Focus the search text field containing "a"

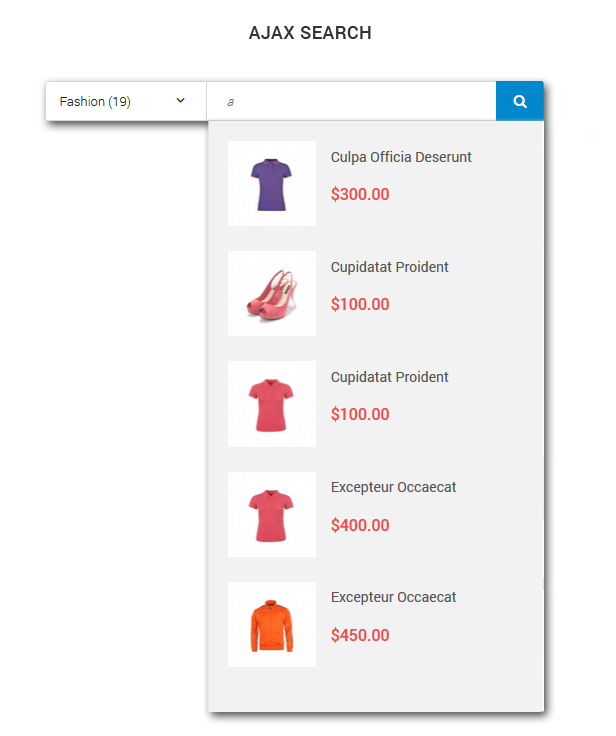click(351, 101)
